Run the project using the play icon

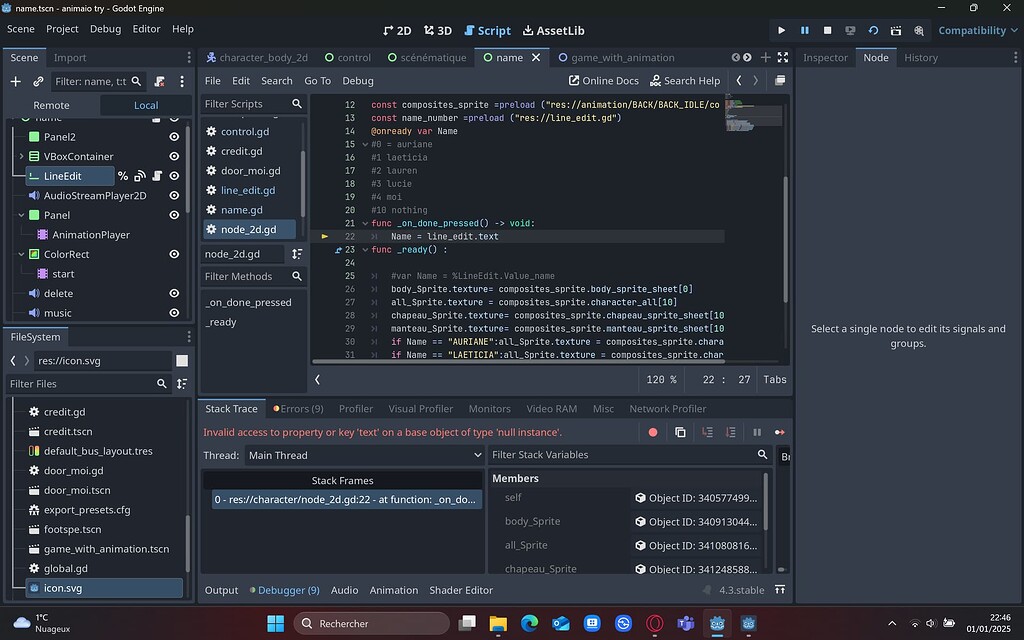(x=782, y=30)
